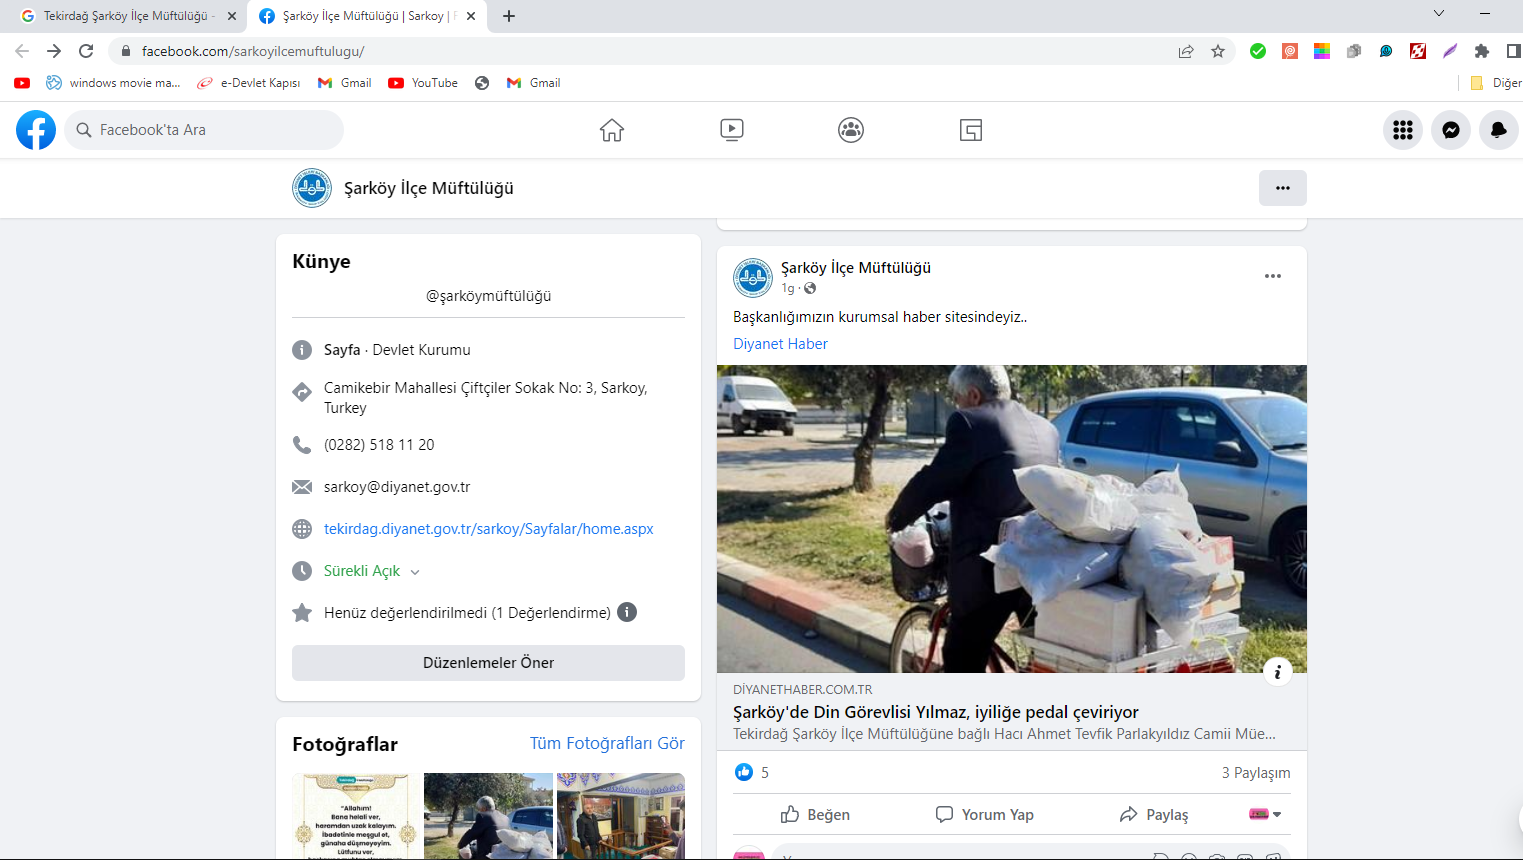Image resolution: width=1523 pixels, height=860 pixels.
Task: Click the Düzenlemeler Öner button
Action: [x=488, y=663]
